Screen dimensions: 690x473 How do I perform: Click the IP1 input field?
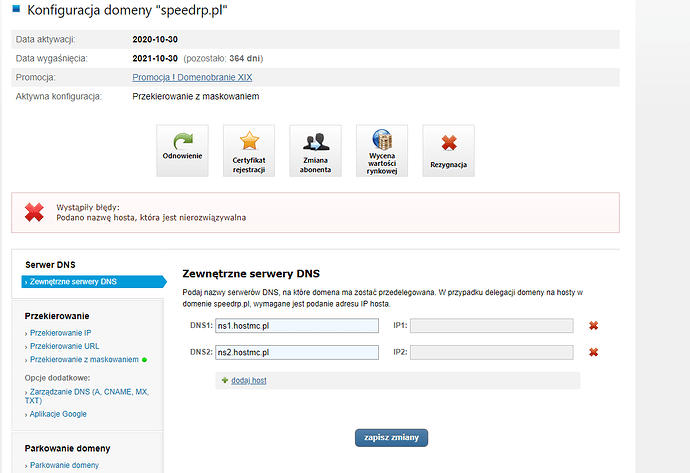491,325
